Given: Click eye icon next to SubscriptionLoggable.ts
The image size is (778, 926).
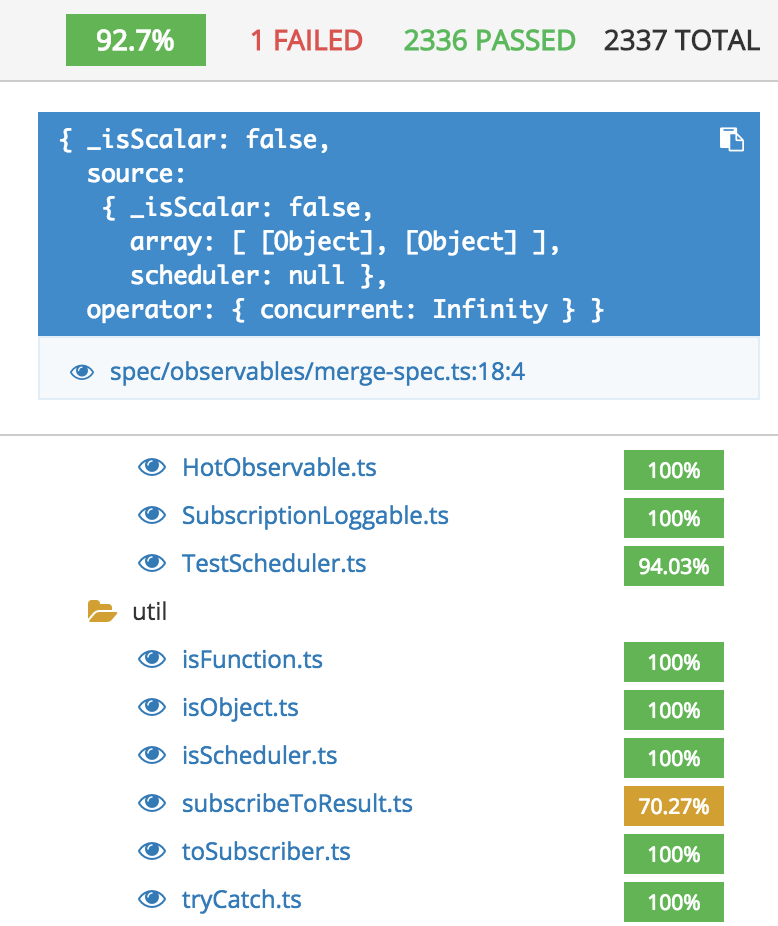Looking at the screenshot, I should [x=152, y=515].
